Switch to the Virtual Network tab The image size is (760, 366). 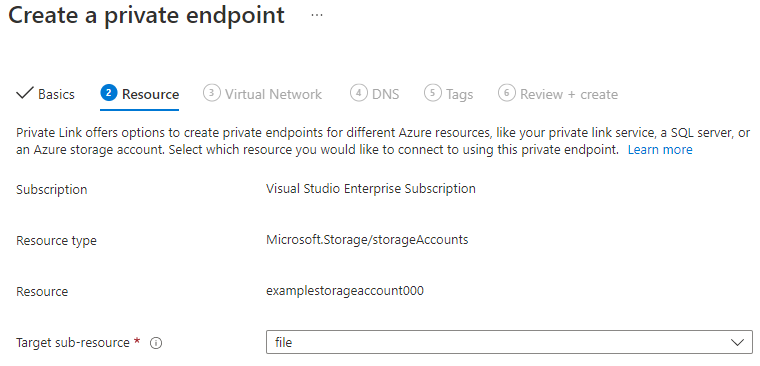262,94
